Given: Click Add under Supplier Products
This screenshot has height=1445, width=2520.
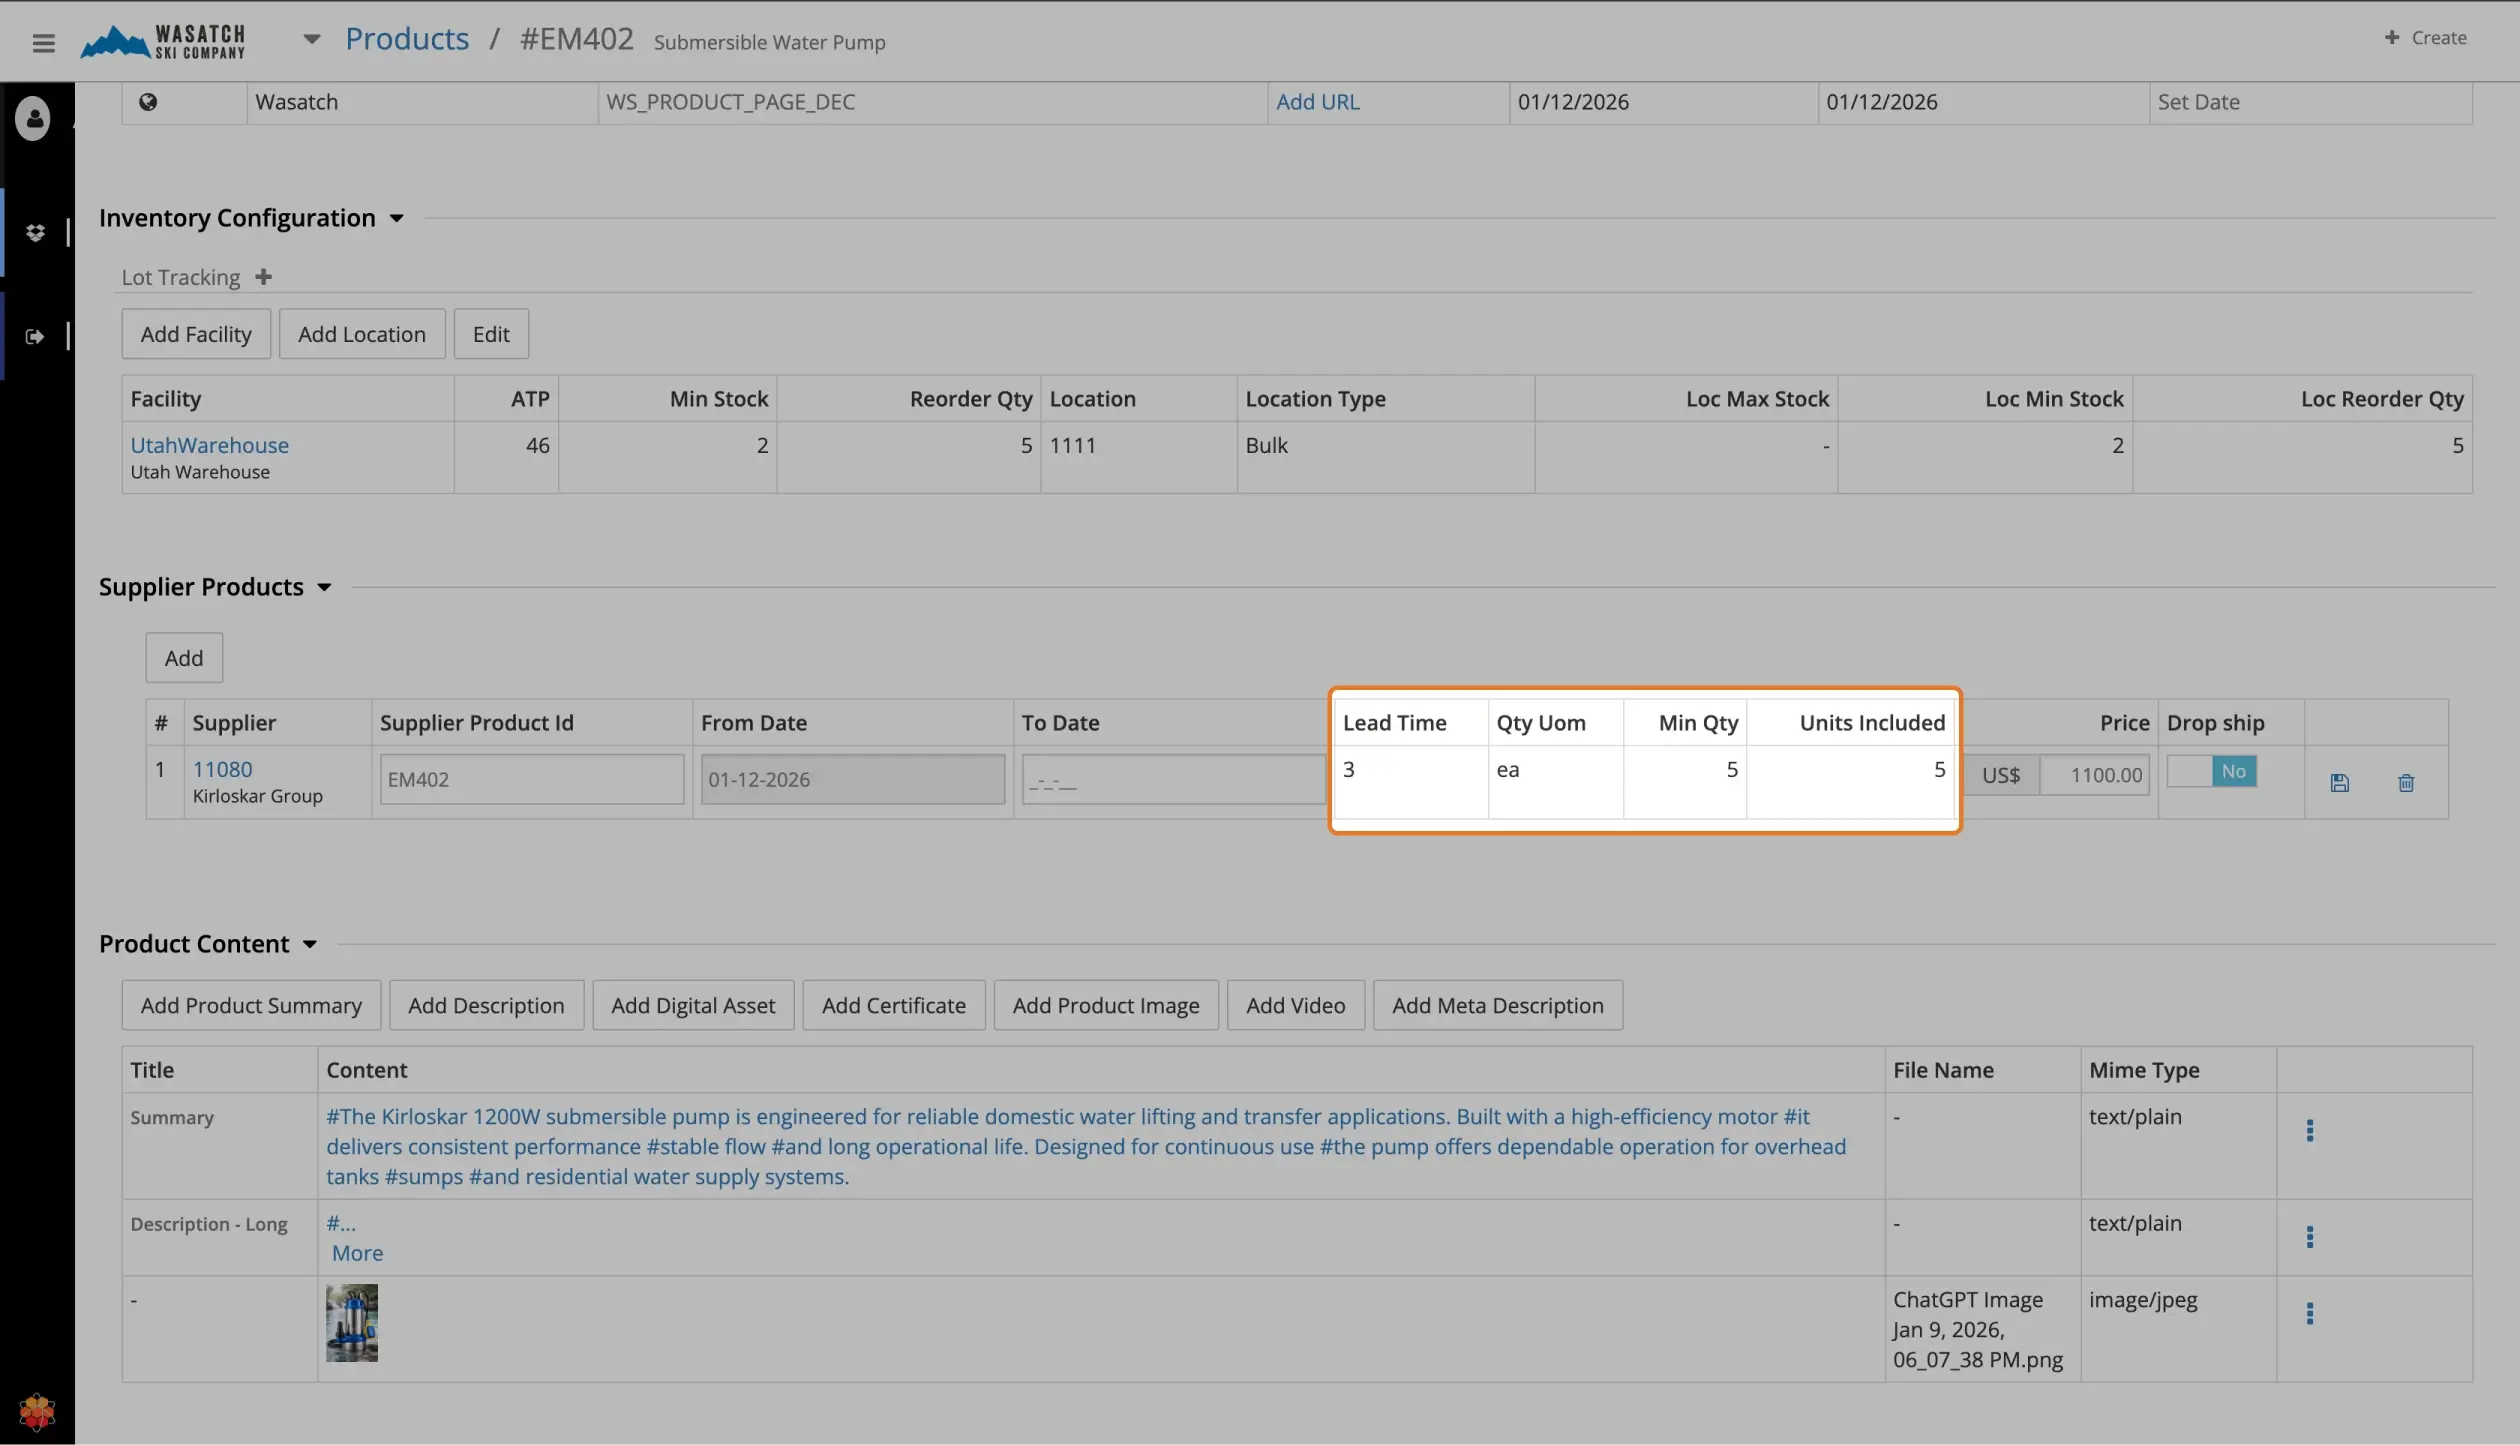Looking at the screenshot, I should tap(184, 658).
